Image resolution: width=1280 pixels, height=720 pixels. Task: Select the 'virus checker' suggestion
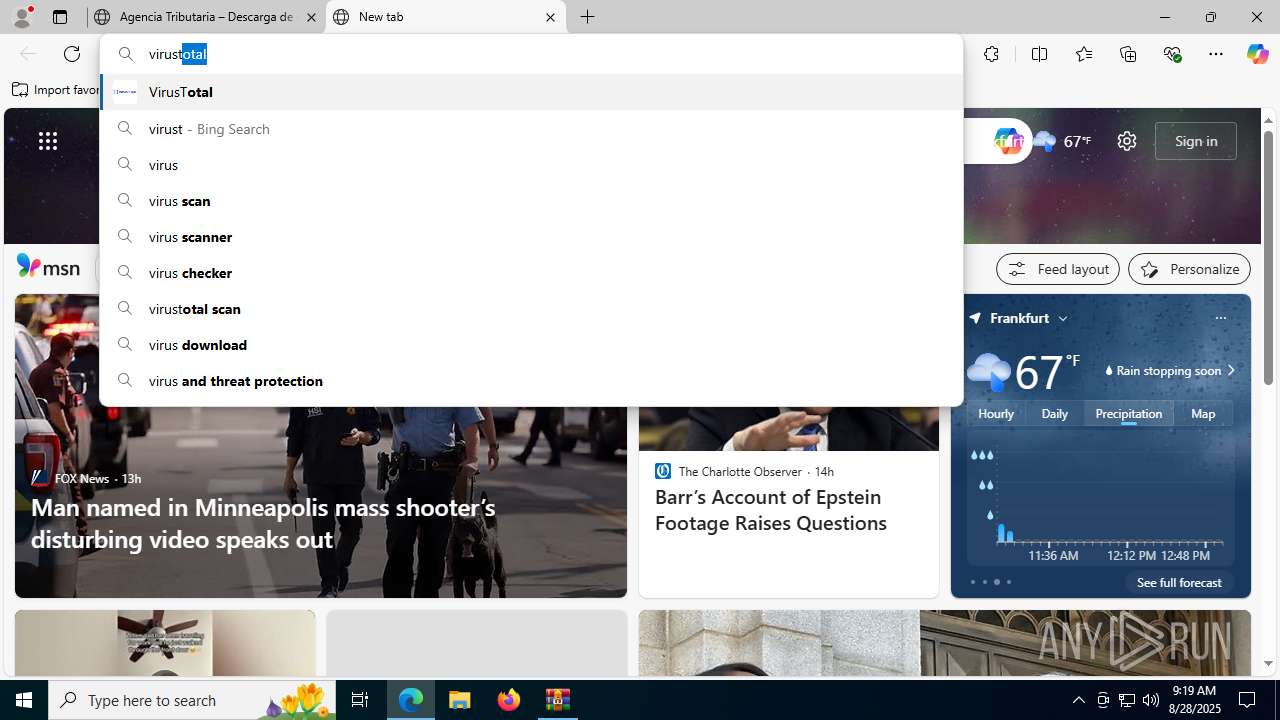click(531, 273)
